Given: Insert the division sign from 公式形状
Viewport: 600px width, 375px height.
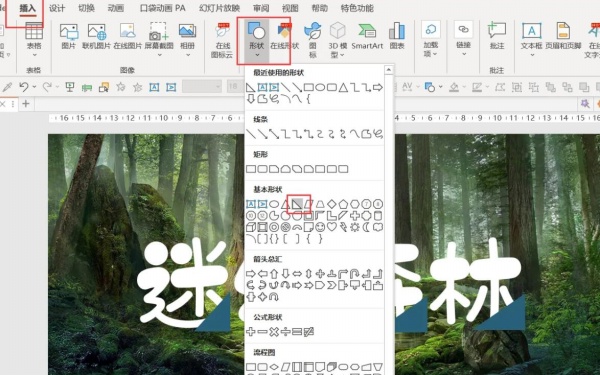Looking at the screenshot, I should tap(285, 332).
